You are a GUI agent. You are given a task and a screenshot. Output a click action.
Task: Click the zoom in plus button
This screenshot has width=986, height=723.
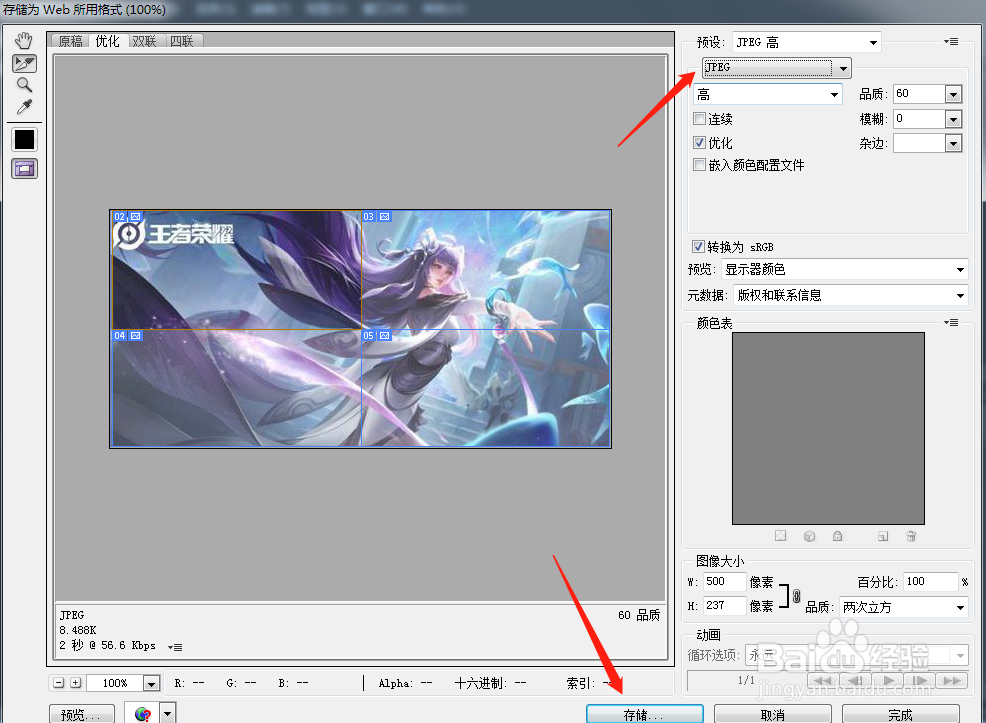click(75, 682)
